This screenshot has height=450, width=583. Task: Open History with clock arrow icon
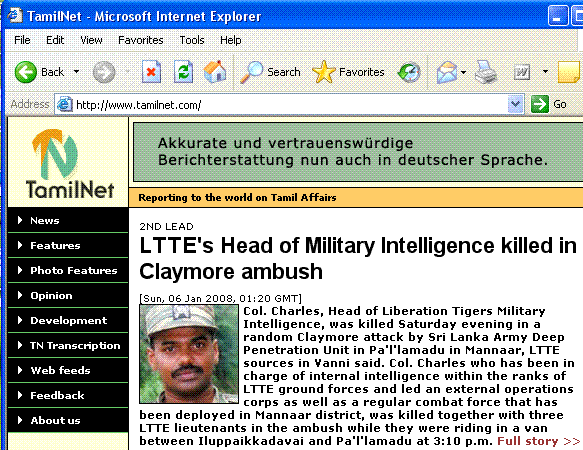[x=409, y=72]
